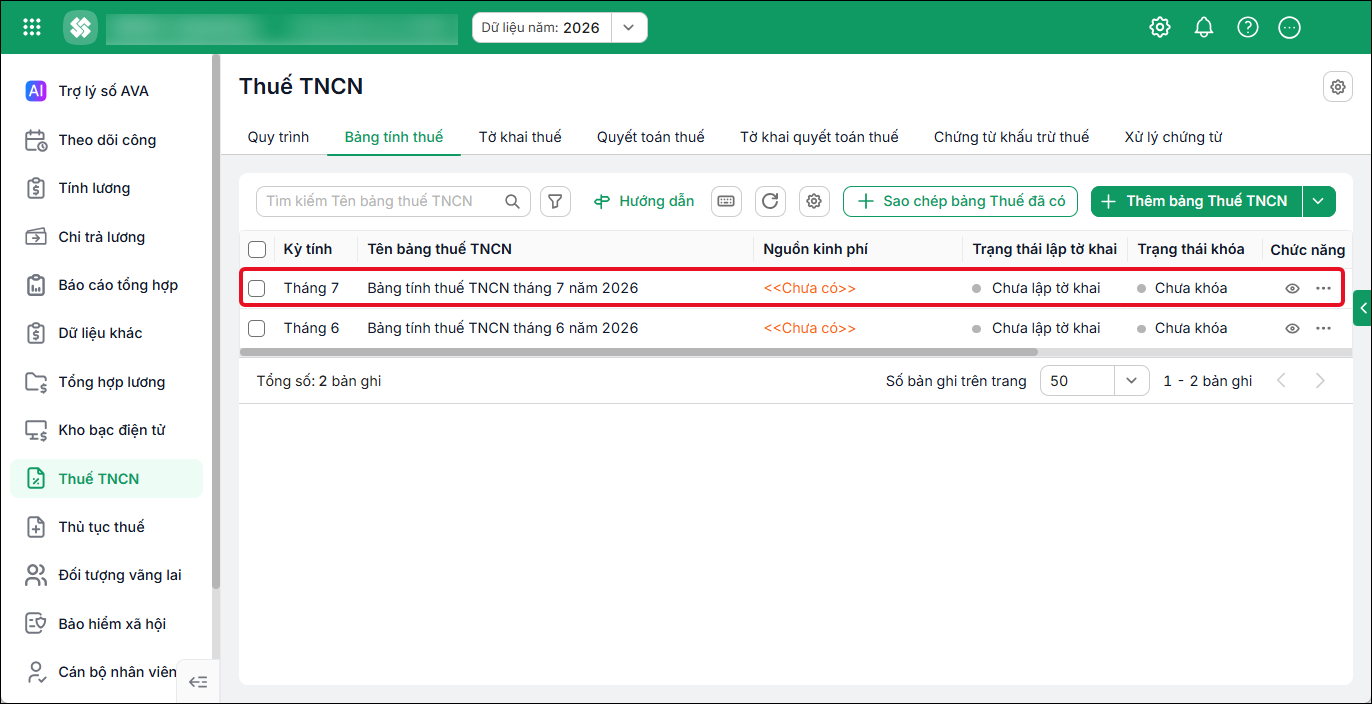
Task: Click Trạng thái lập tờ khai header
Action: [x=1045, y=249]
